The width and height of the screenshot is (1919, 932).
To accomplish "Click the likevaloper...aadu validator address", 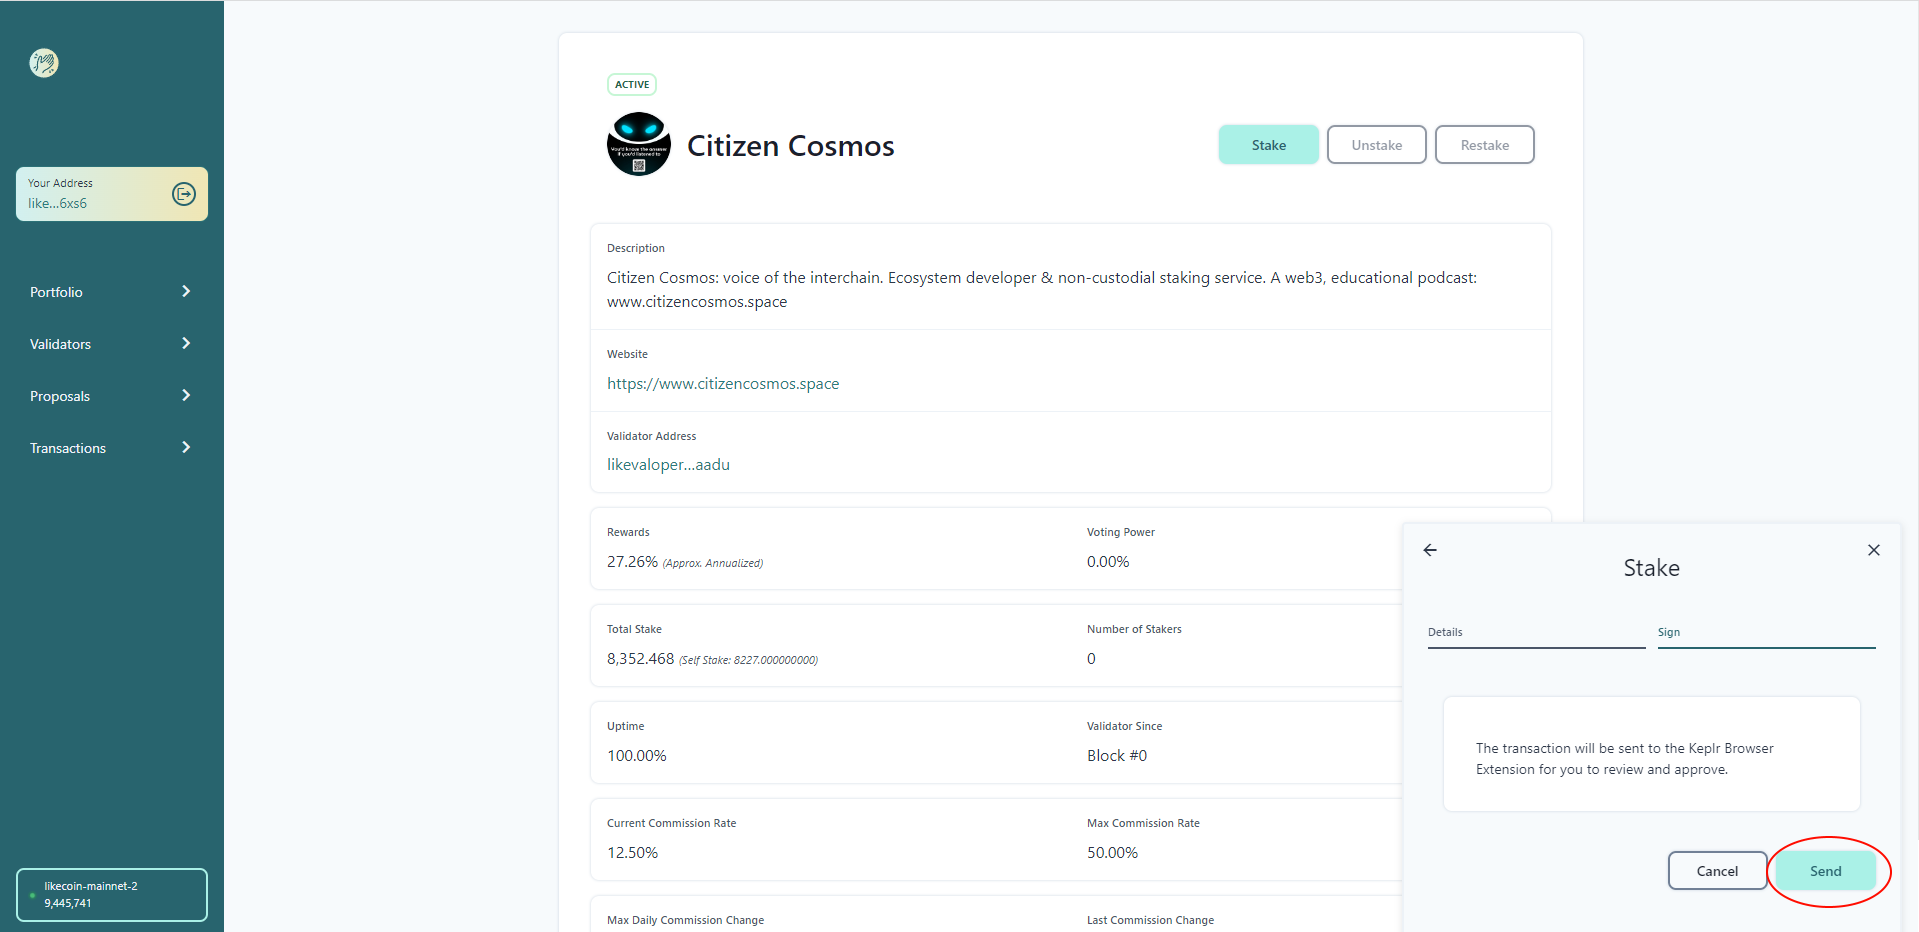I will tap(668, 465).
